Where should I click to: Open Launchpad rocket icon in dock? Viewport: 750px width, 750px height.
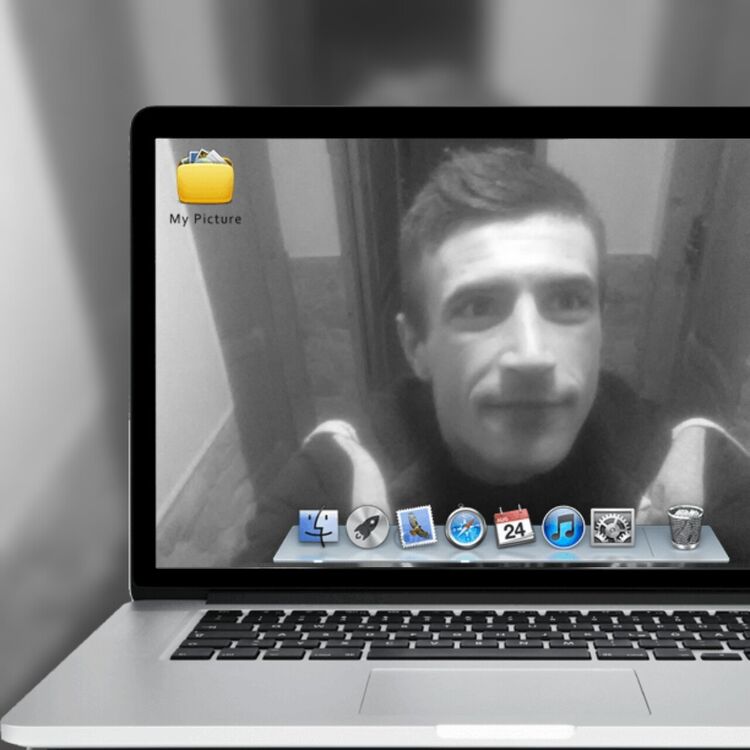click(x=367, y=527)
